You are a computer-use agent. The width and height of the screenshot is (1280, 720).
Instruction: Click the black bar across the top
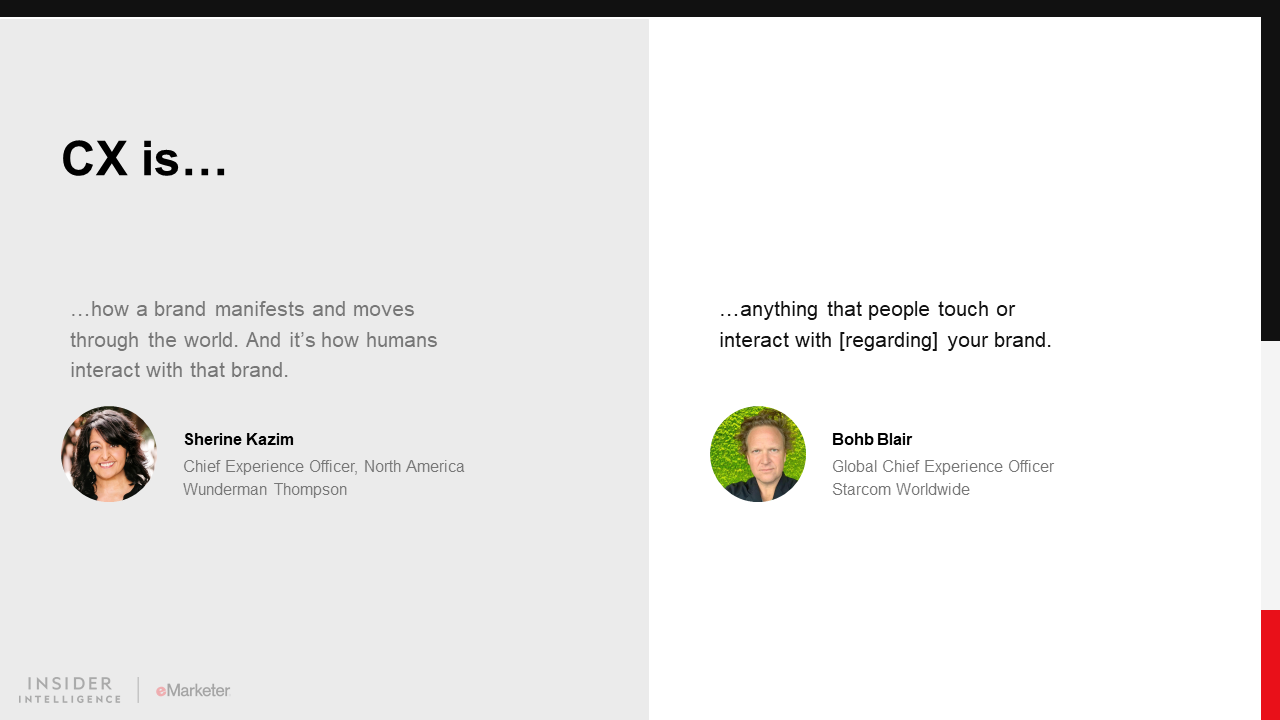640,8
